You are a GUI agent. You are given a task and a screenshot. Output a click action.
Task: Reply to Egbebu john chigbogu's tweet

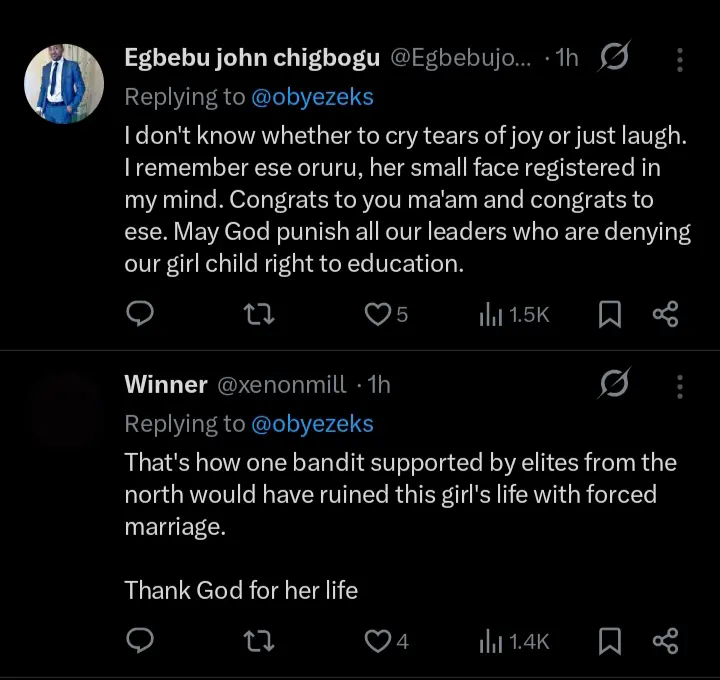(140, 314)
